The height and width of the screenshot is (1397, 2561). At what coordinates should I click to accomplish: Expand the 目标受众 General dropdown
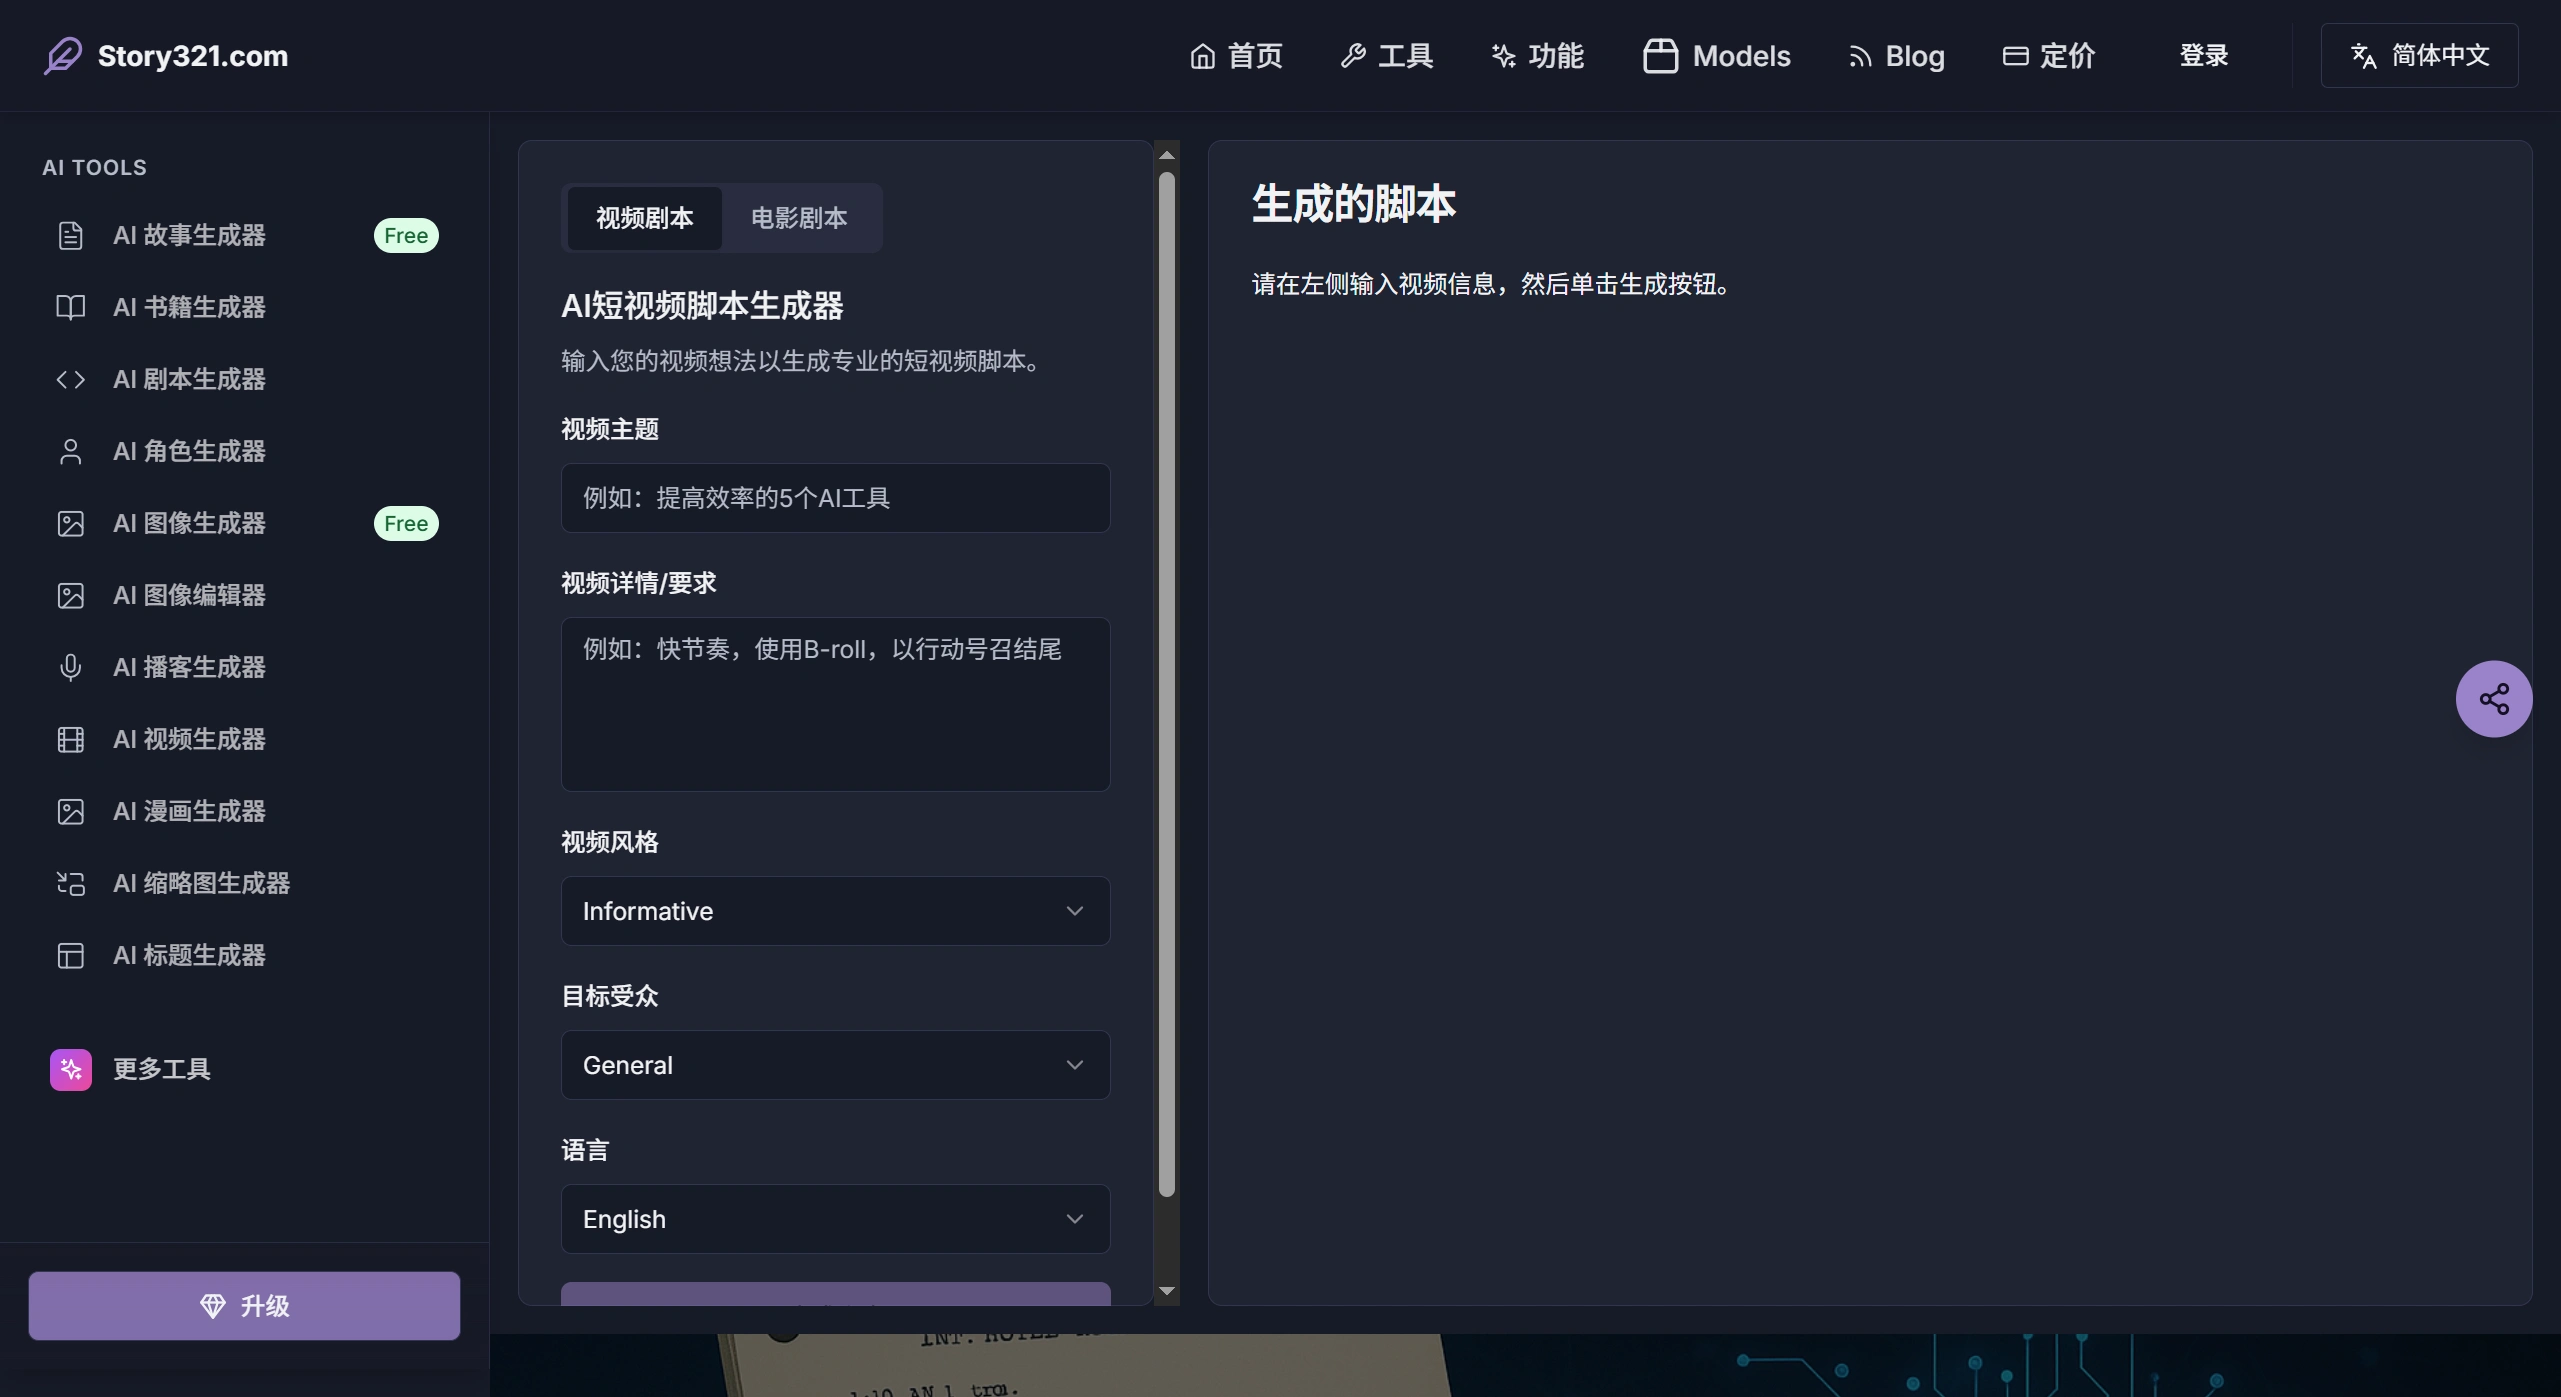(x=835, y=1064)
